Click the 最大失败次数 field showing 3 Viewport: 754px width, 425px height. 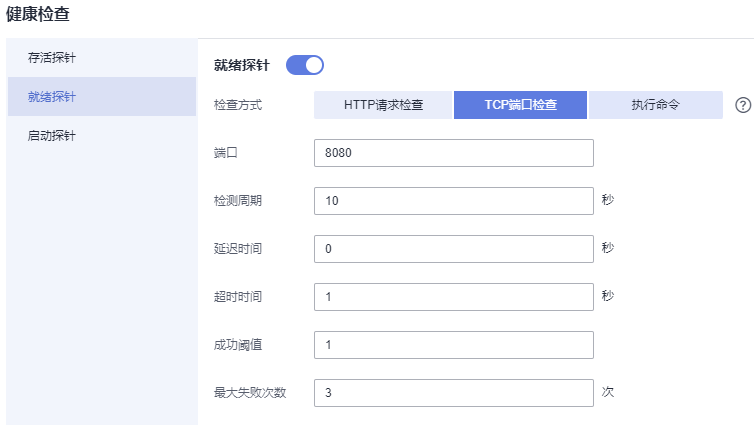coord(454,393)
